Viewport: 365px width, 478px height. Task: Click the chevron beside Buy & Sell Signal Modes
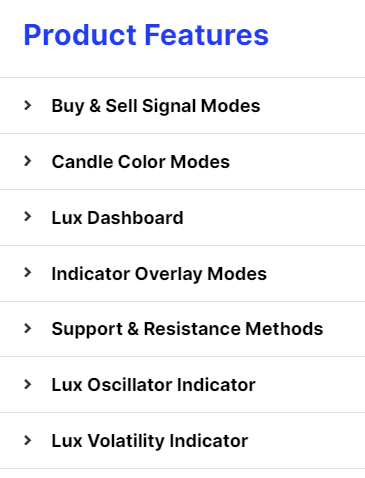pos(28,105)
